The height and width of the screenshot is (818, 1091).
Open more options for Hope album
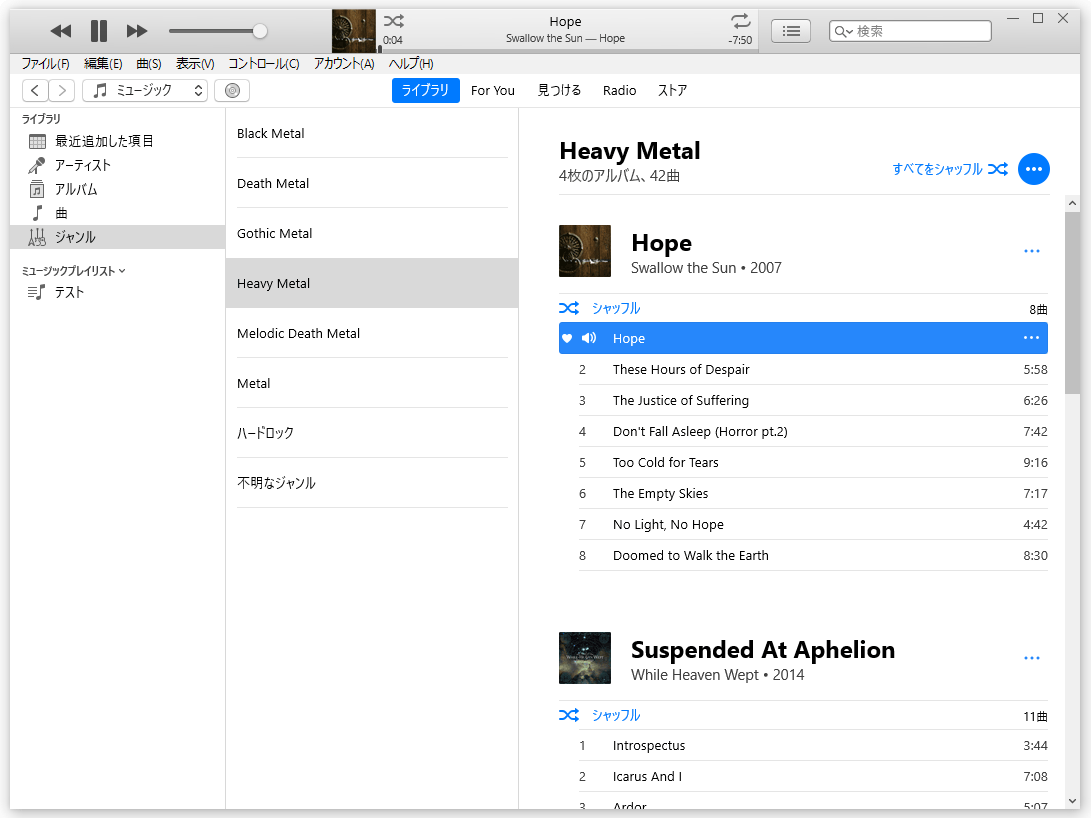point(1032,251)
